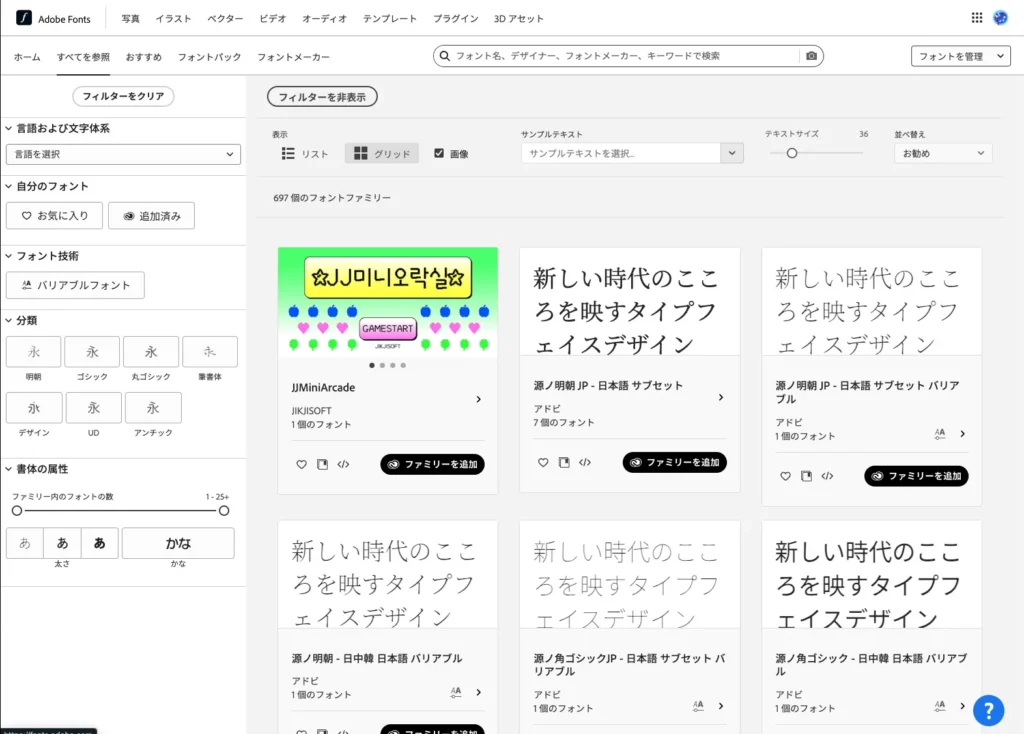The width and height of the screenshot is (1024, 734).
Task: Favorite JJMiniArcade with heart icon
Action: point(301,464)
